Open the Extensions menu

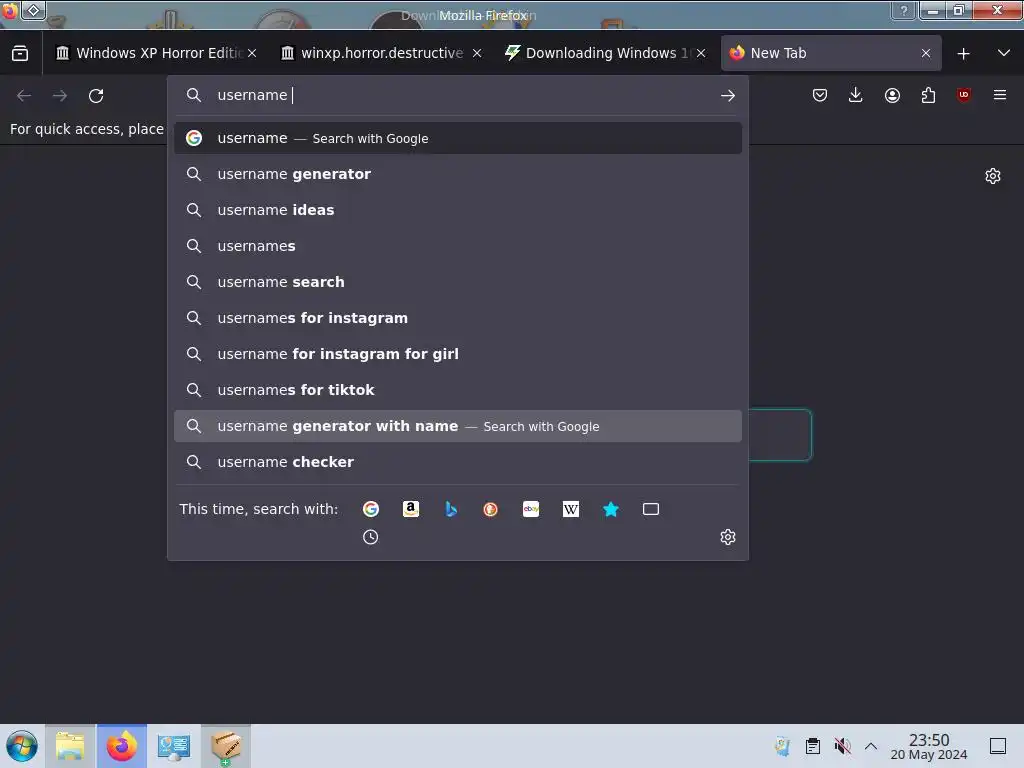click(928, 95)
